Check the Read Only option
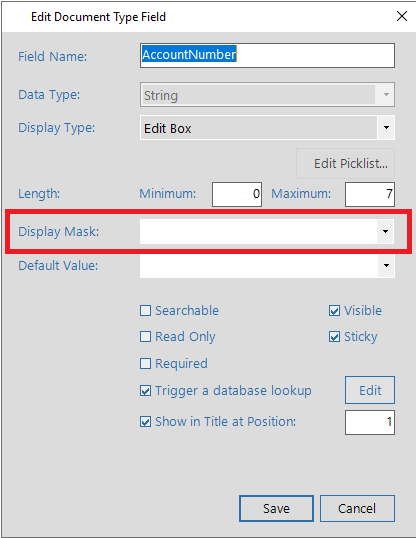 tap(146, 337)
